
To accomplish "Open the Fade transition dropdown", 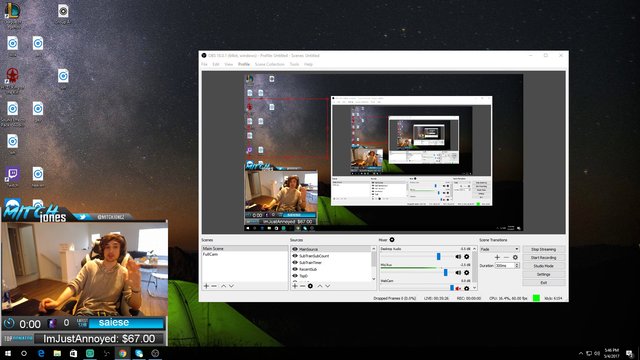I will coord(500,249).
